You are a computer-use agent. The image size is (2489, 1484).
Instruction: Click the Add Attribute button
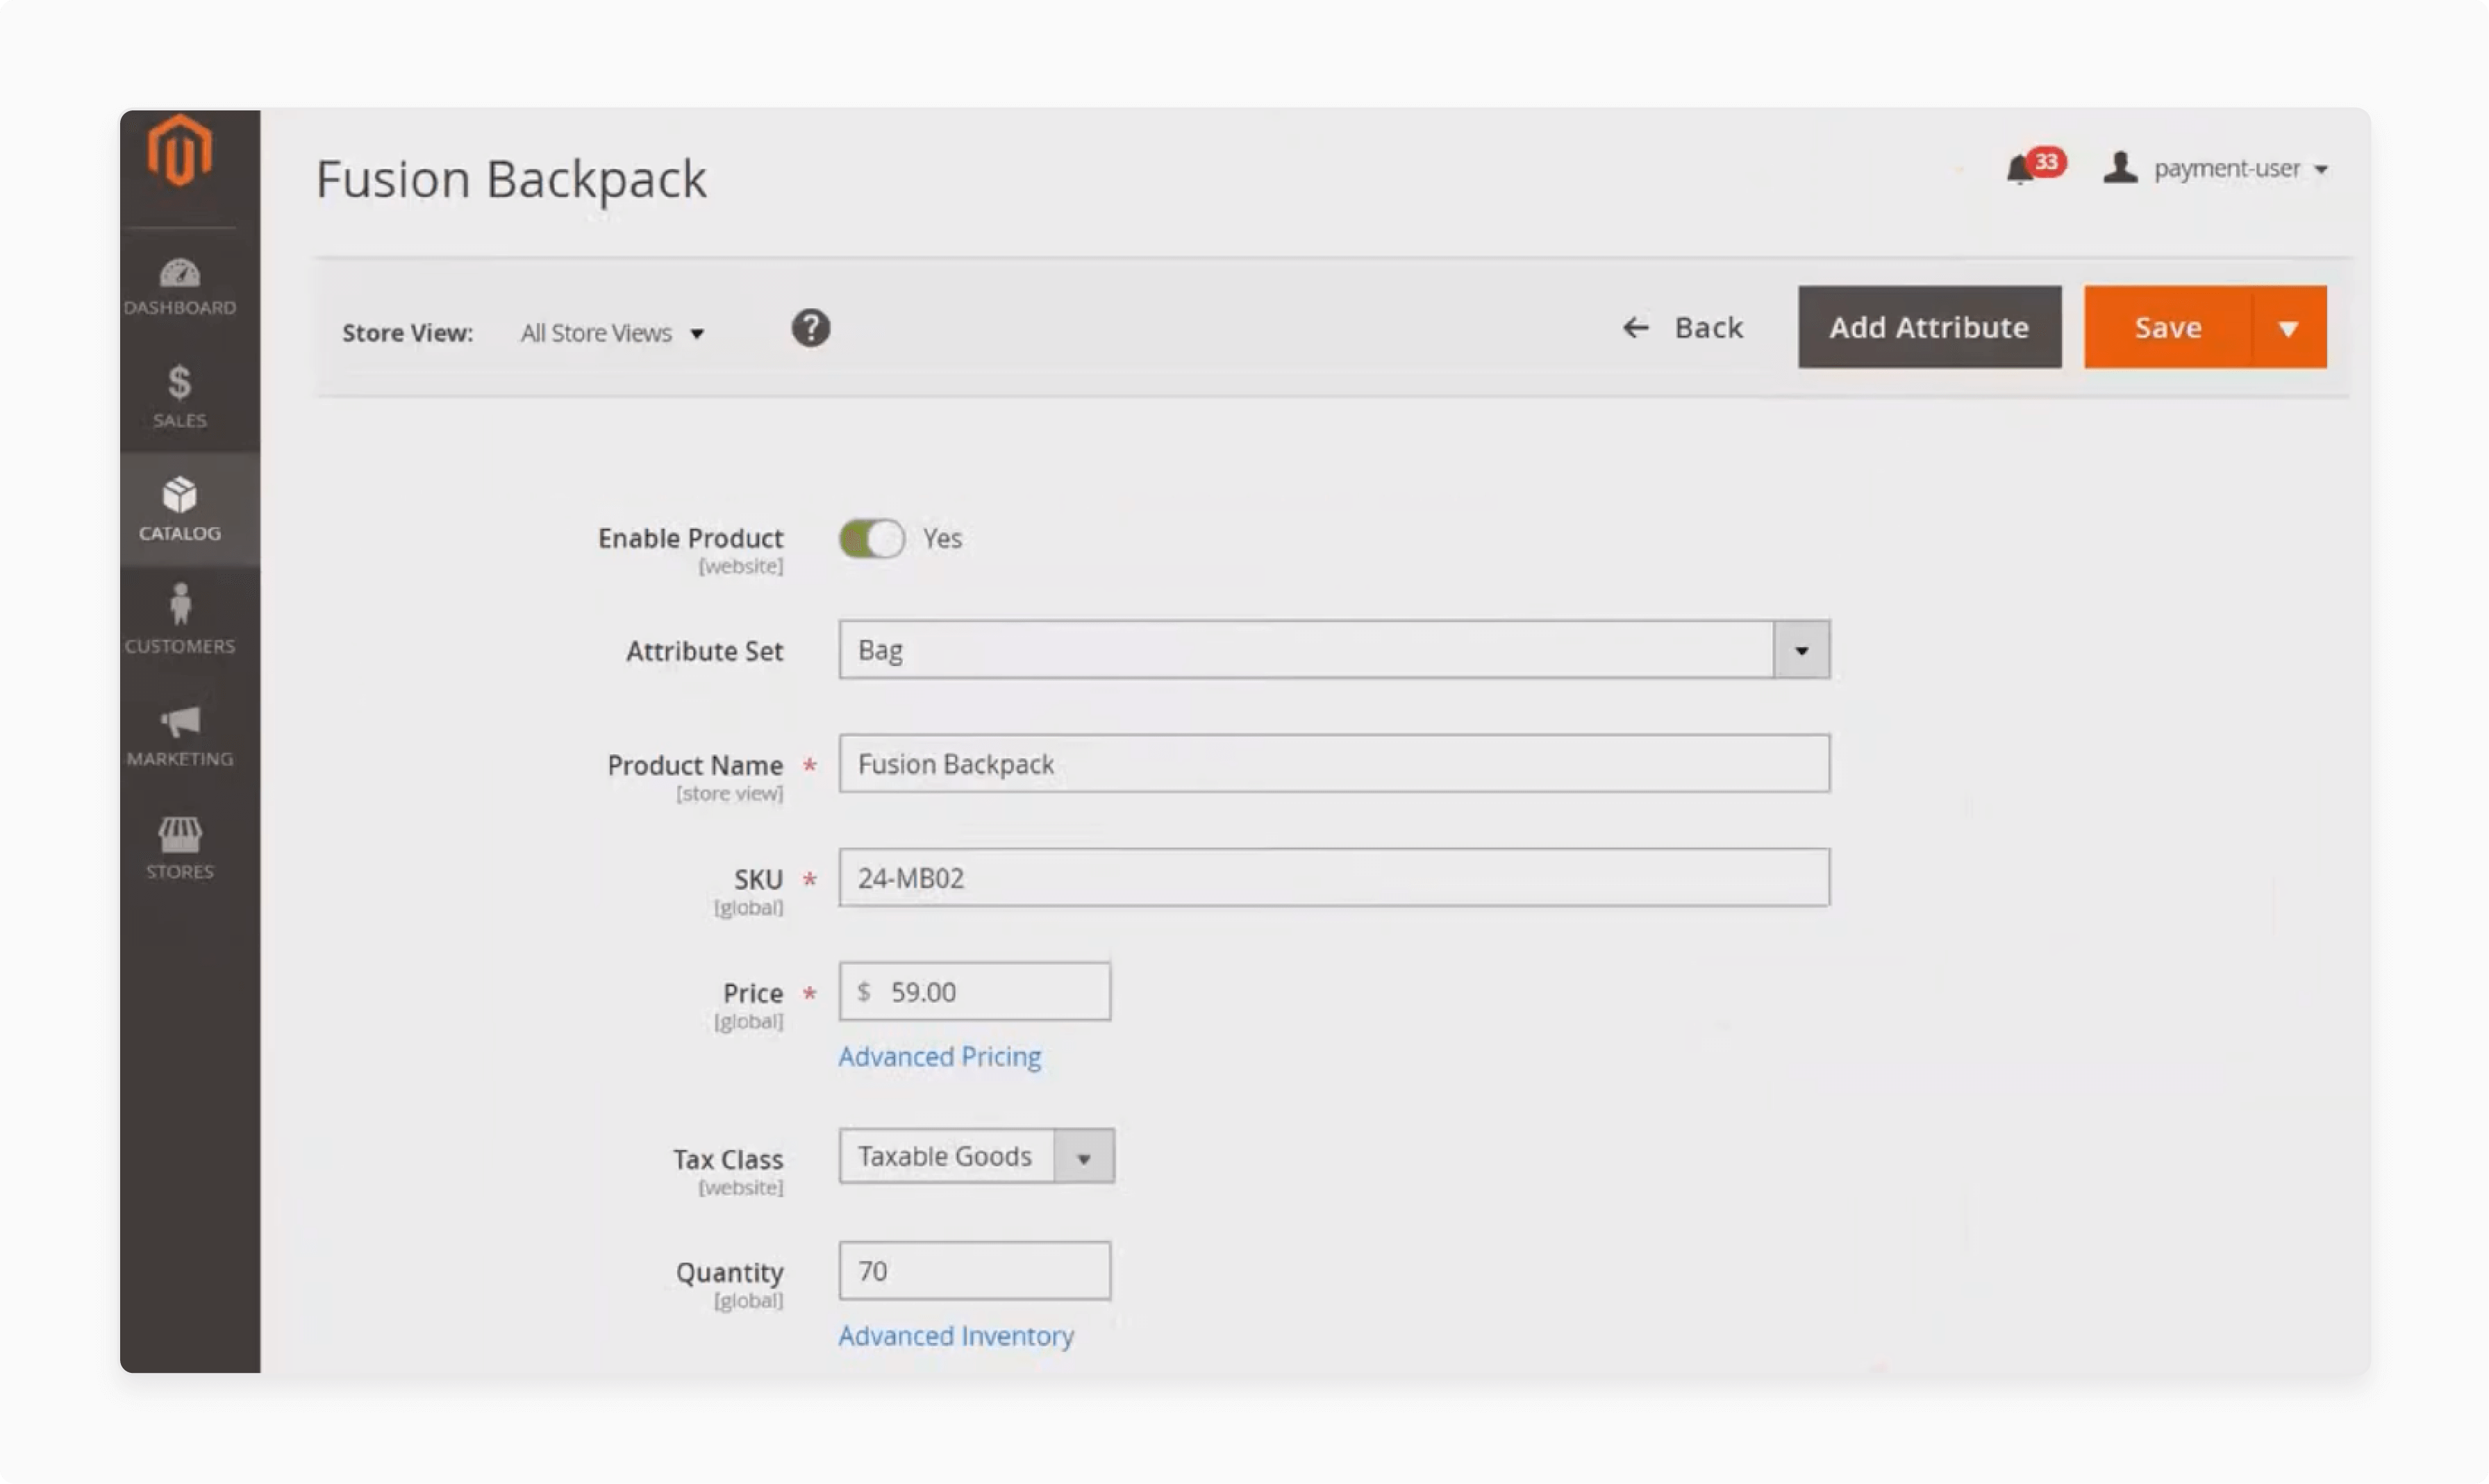click(1929, 328)
